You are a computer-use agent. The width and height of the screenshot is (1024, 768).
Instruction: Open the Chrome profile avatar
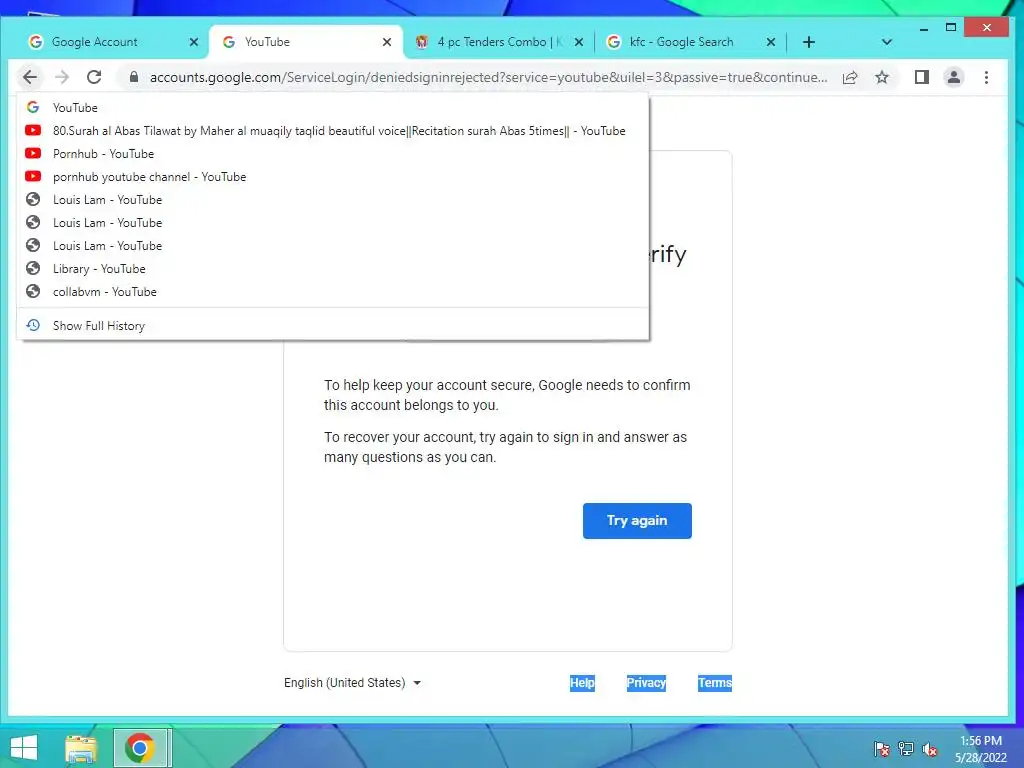coord(953,77)
